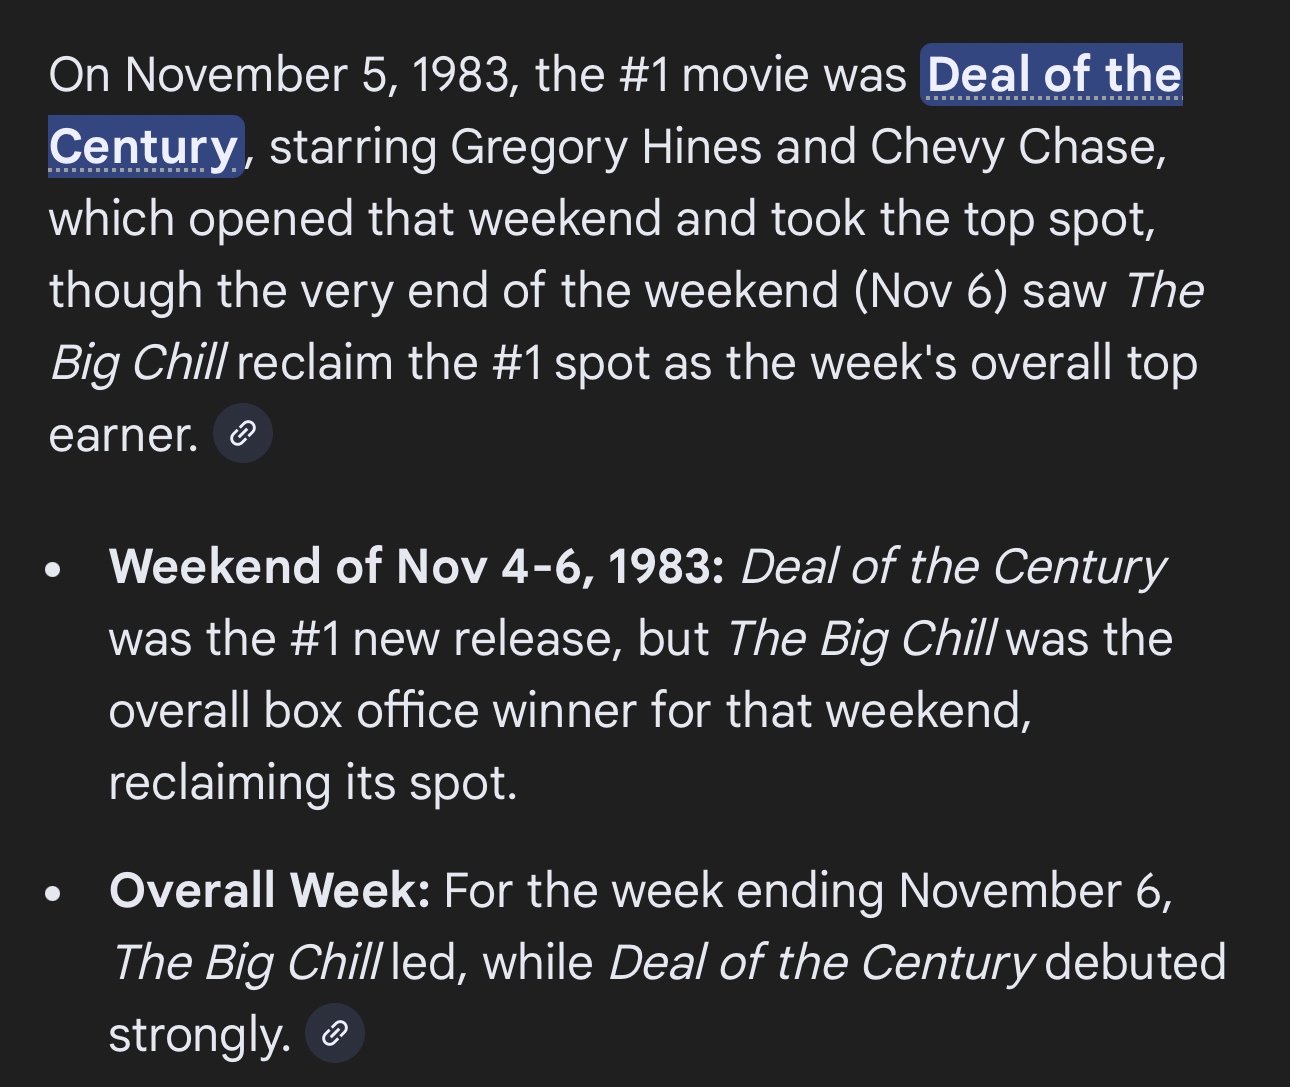Click the source link icon after "earner."
Viewport: 1290px width, 1087px height.
point(243,434)
